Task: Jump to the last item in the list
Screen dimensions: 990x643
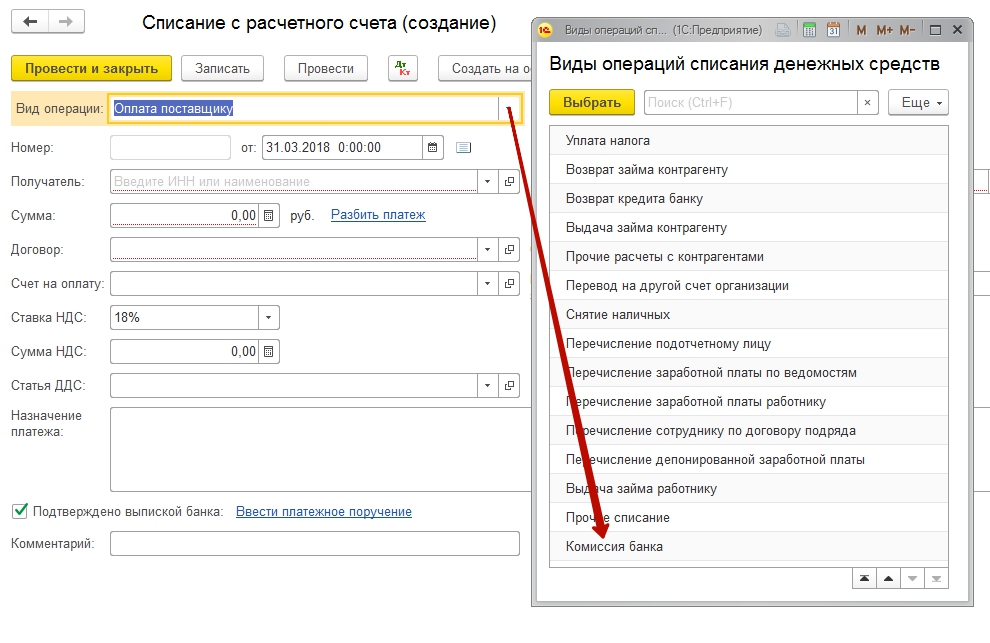Action: 936,578
